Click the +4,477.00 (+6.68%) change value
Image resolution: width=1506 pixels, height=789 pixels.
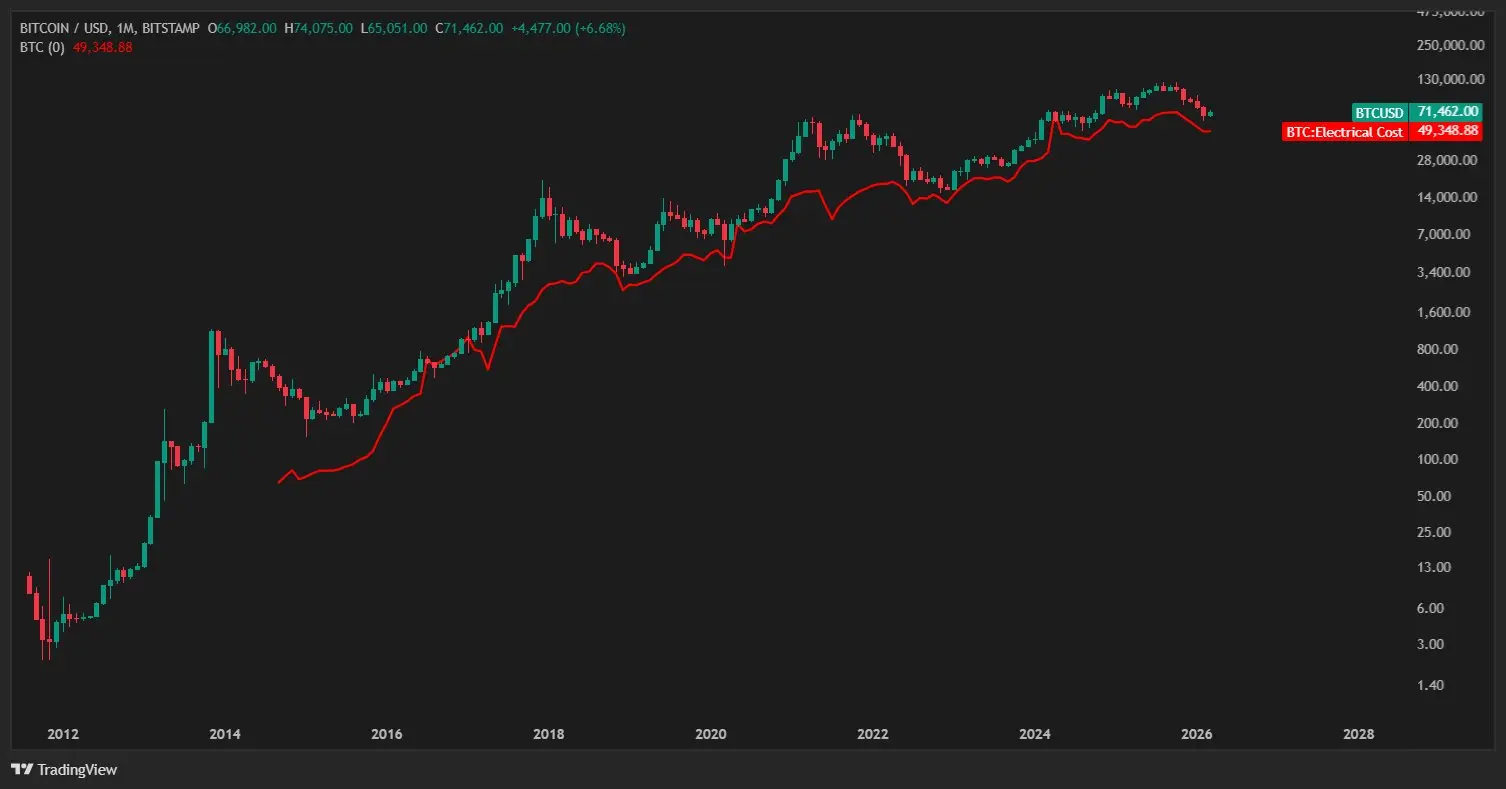(568, 29)
